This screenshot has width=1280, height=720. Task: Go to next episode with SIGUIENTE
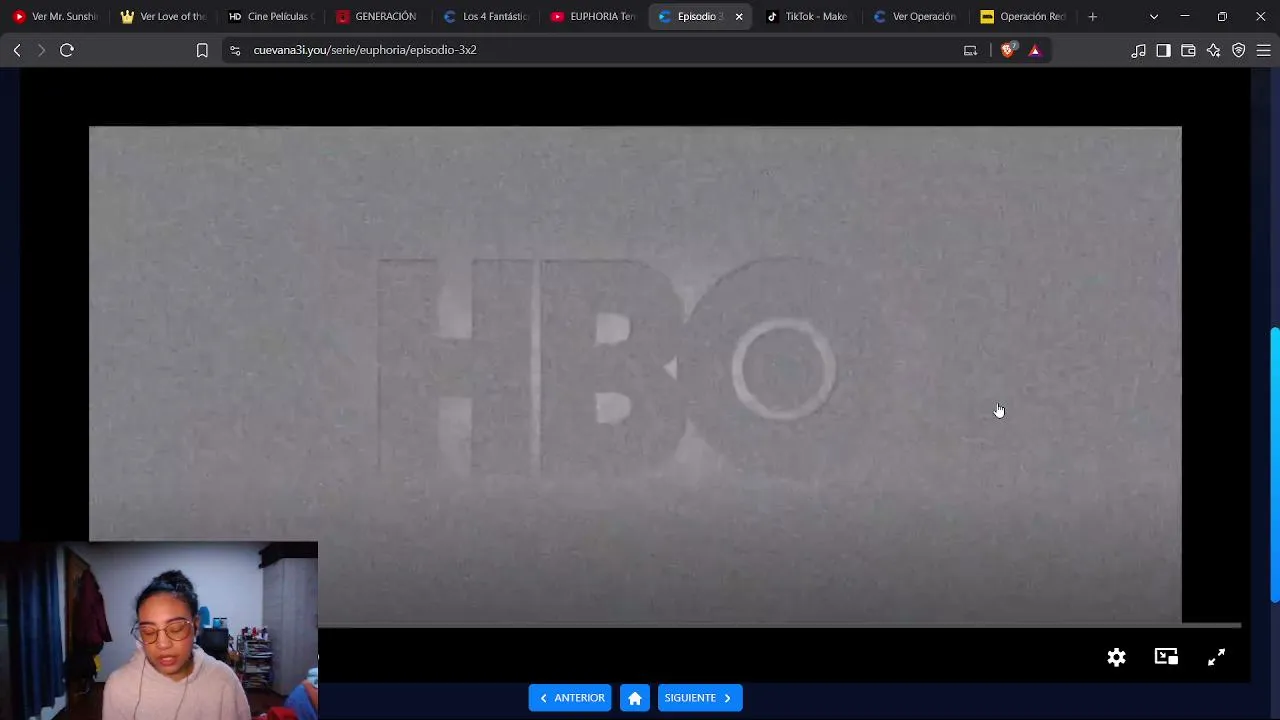[x=700, y=698]
